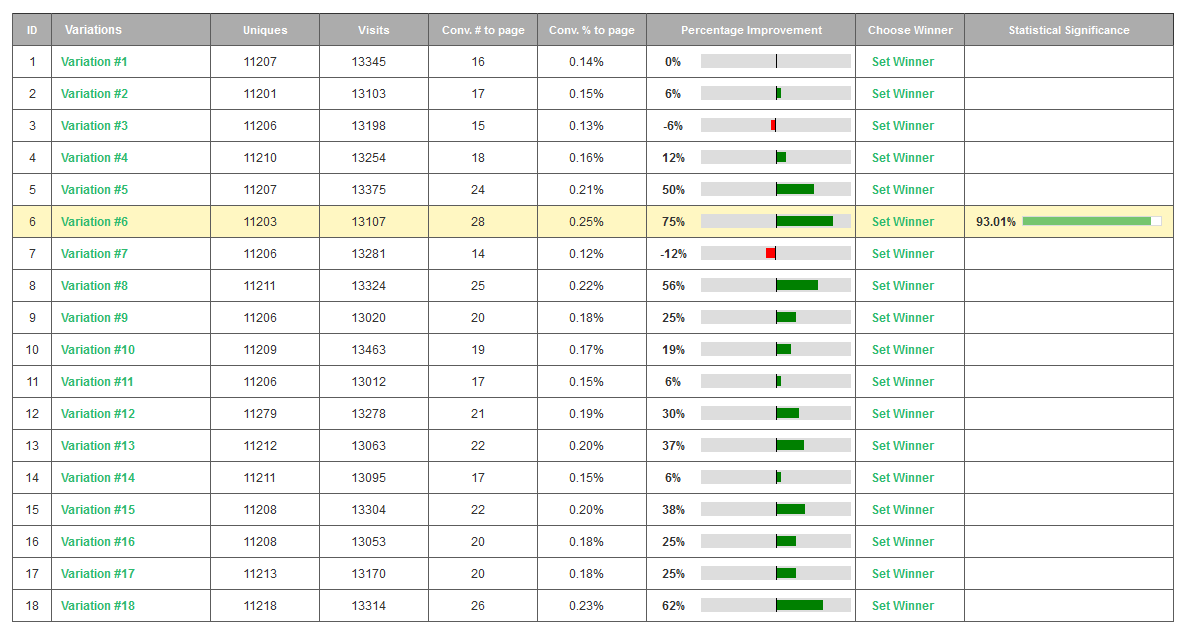The width and height of the screenshot is (1183, 637).
Task: Click the Conv. % to page header
Action: pos(591,30)
